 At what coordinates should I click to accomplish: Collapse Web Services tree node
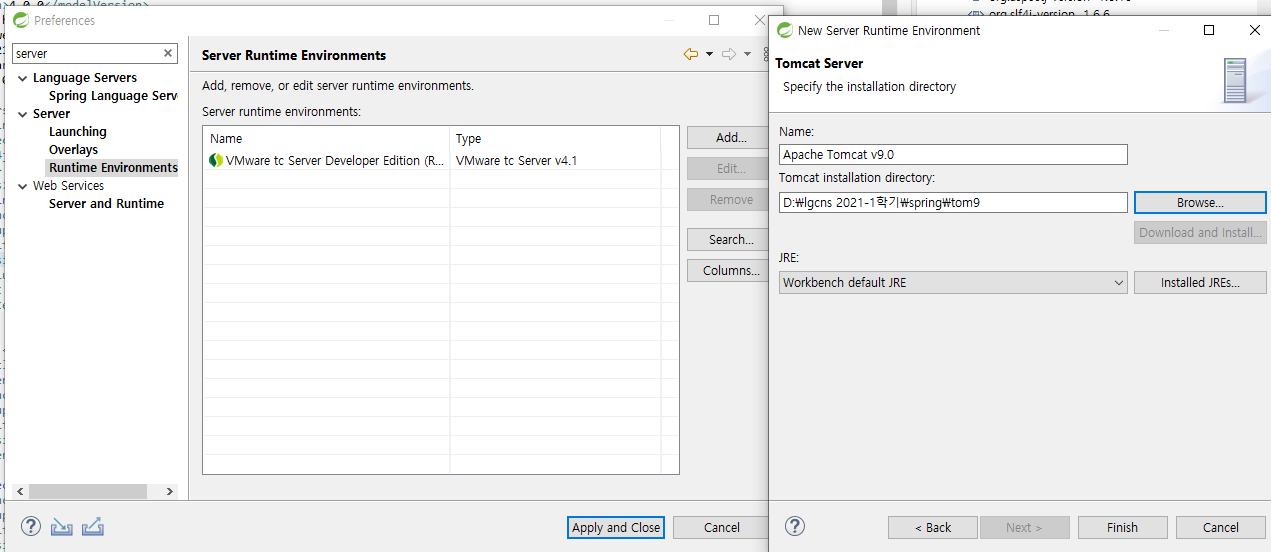click(x=23, y=186)
